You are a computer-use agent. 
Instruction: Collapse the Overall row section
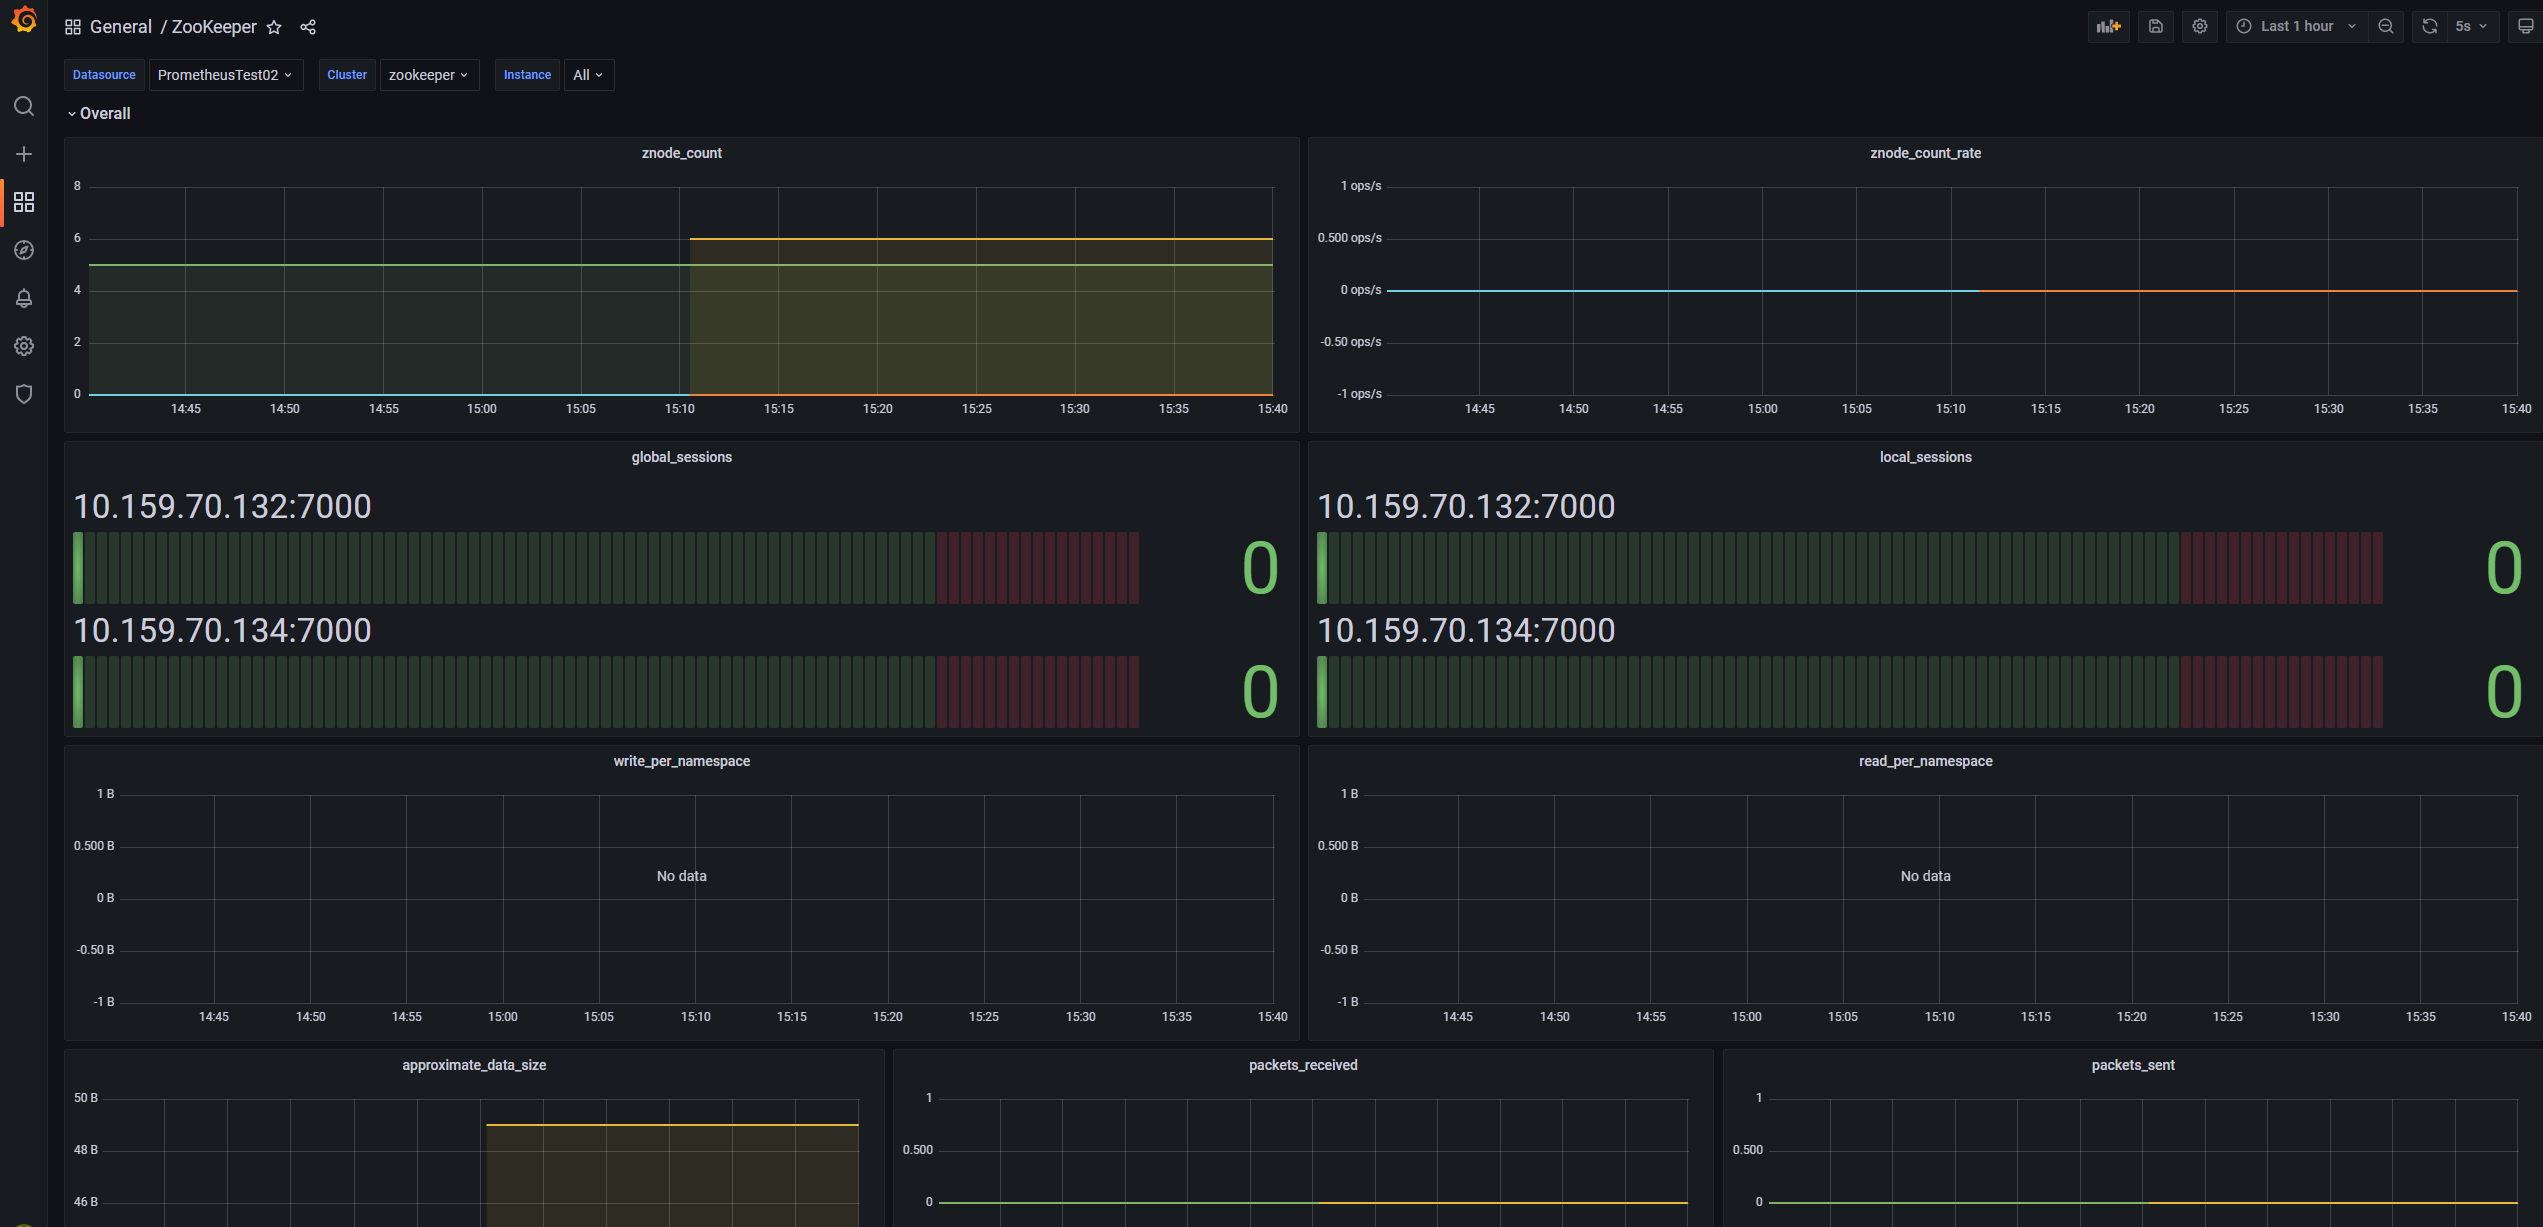(99, 114)
